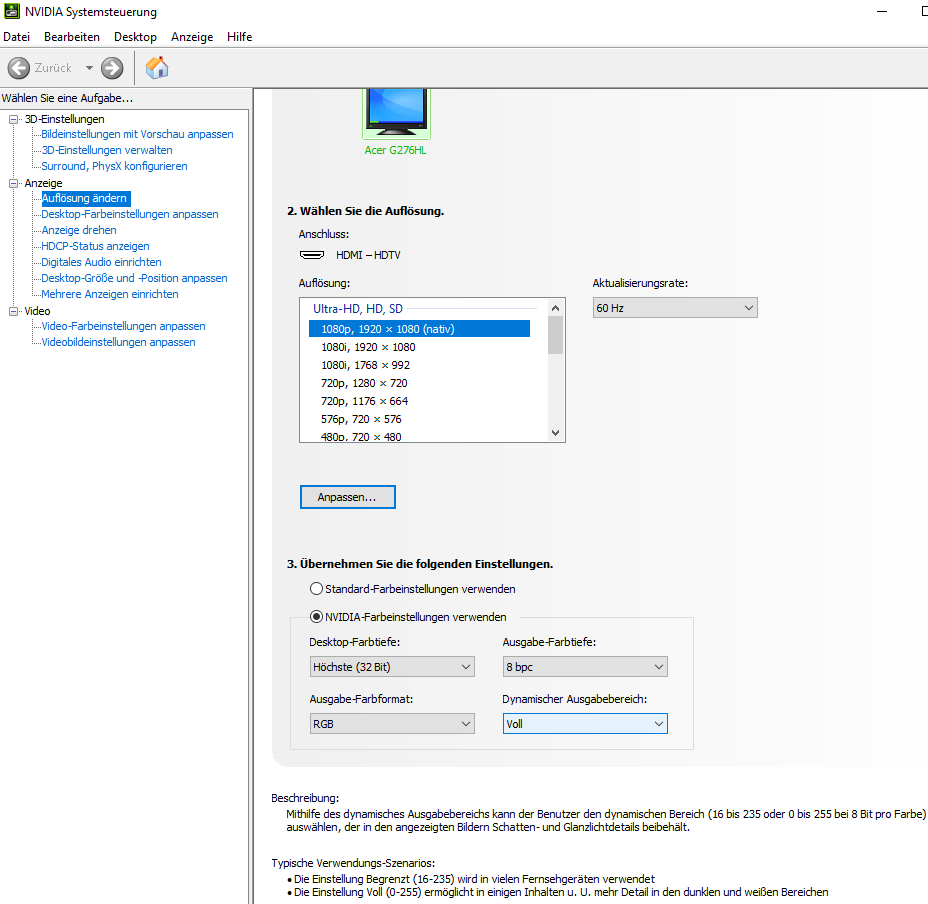Collapse the Anzeige tree node
The height and width of the screenshot is (904, 928).
click(14, 183)
